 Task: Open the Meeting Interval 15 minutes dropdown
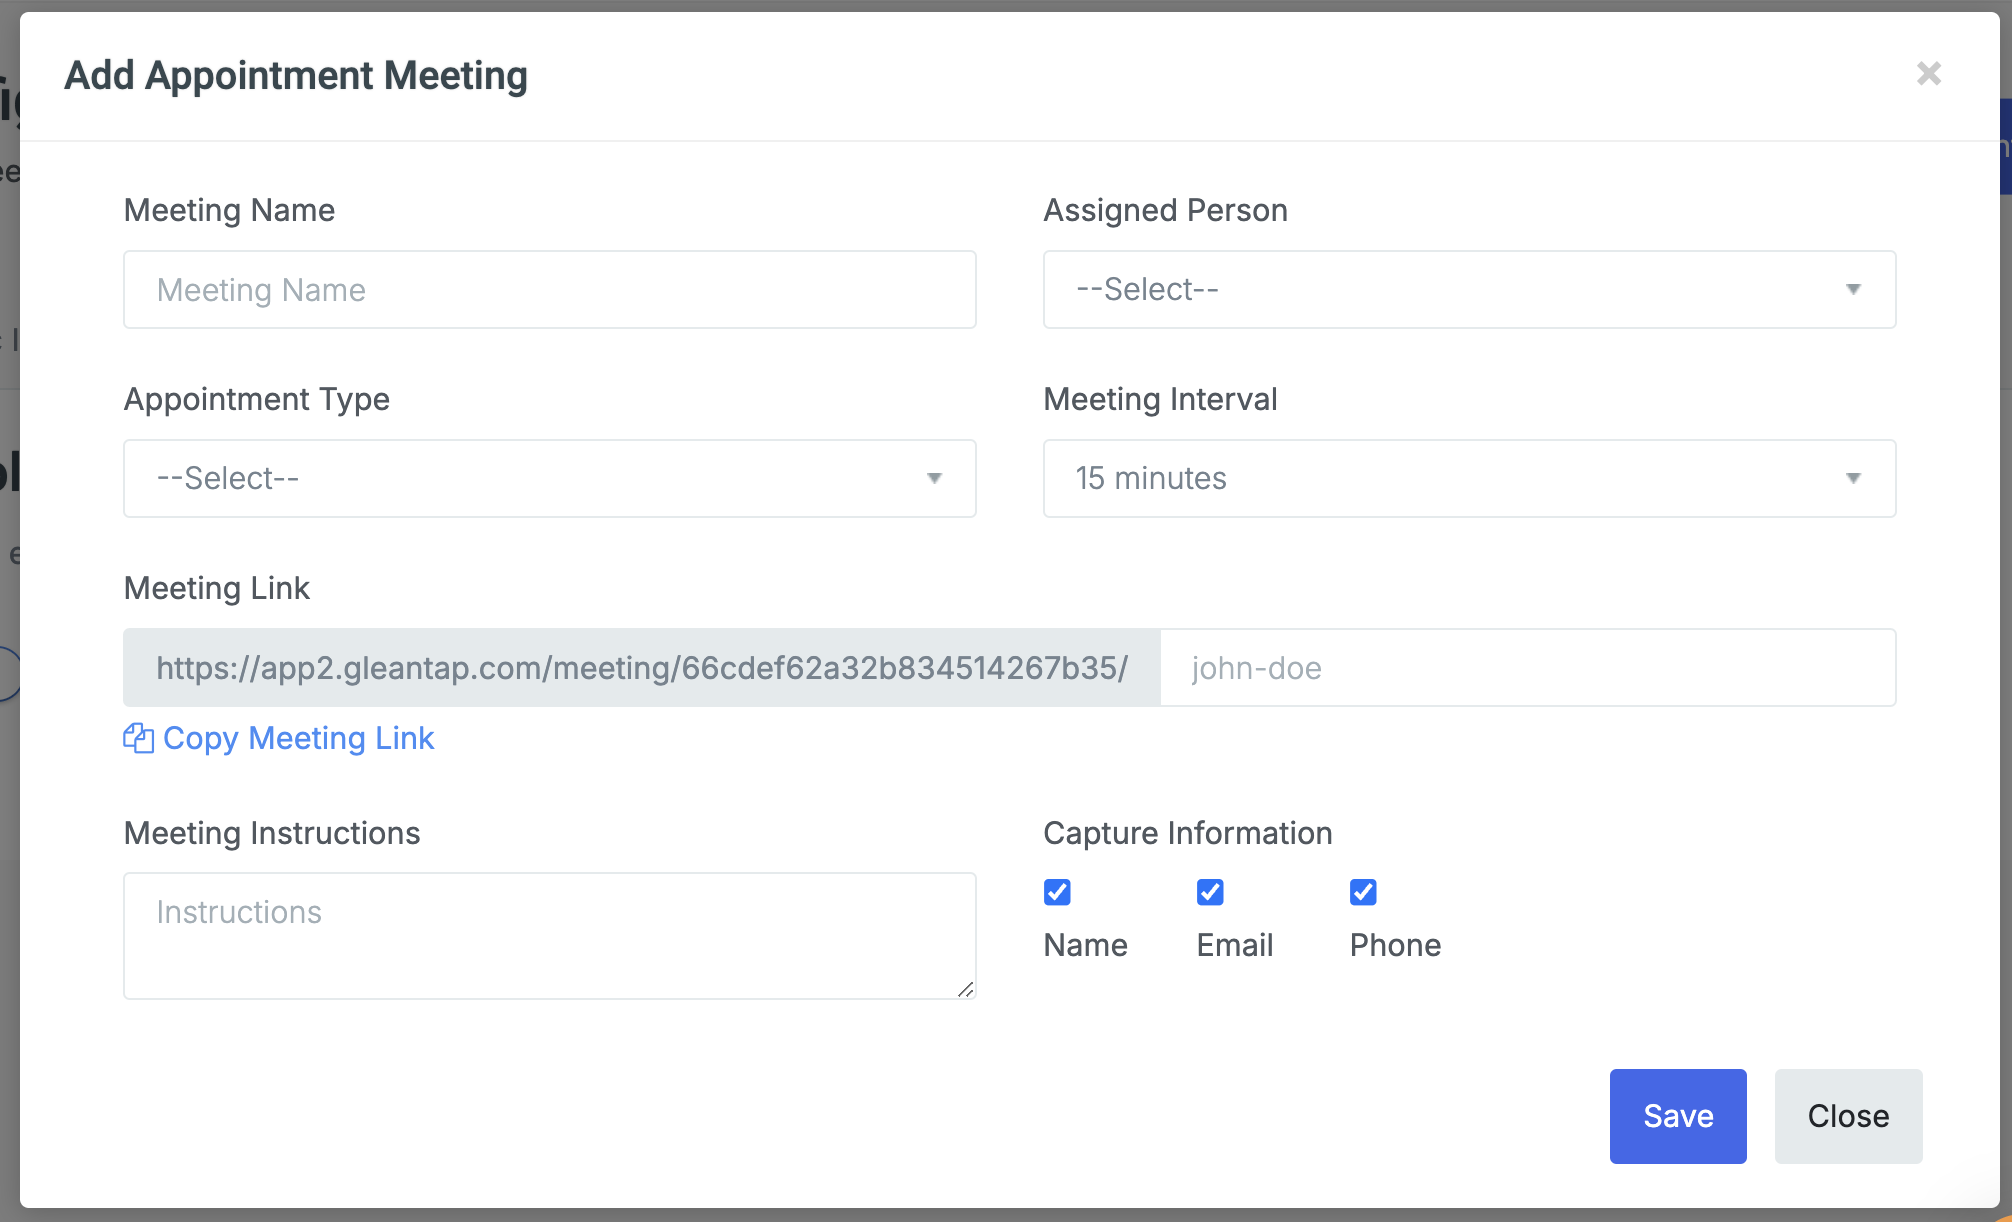pos(1468,478)
